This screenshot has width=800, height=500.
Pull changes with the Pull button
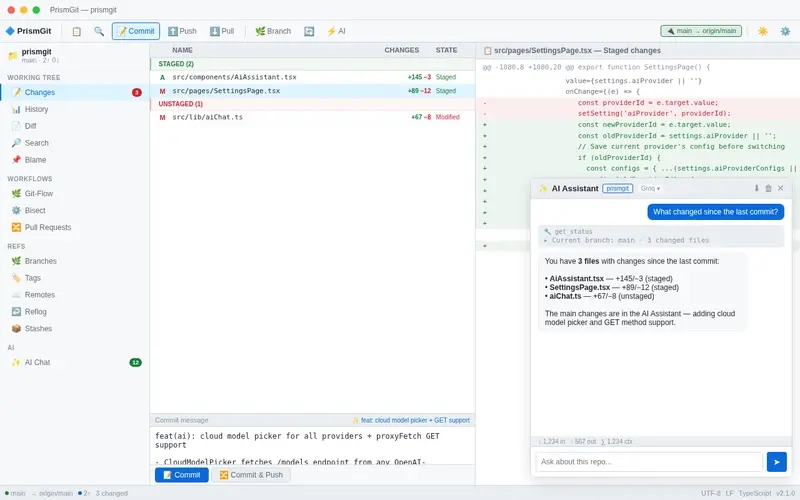222,31
